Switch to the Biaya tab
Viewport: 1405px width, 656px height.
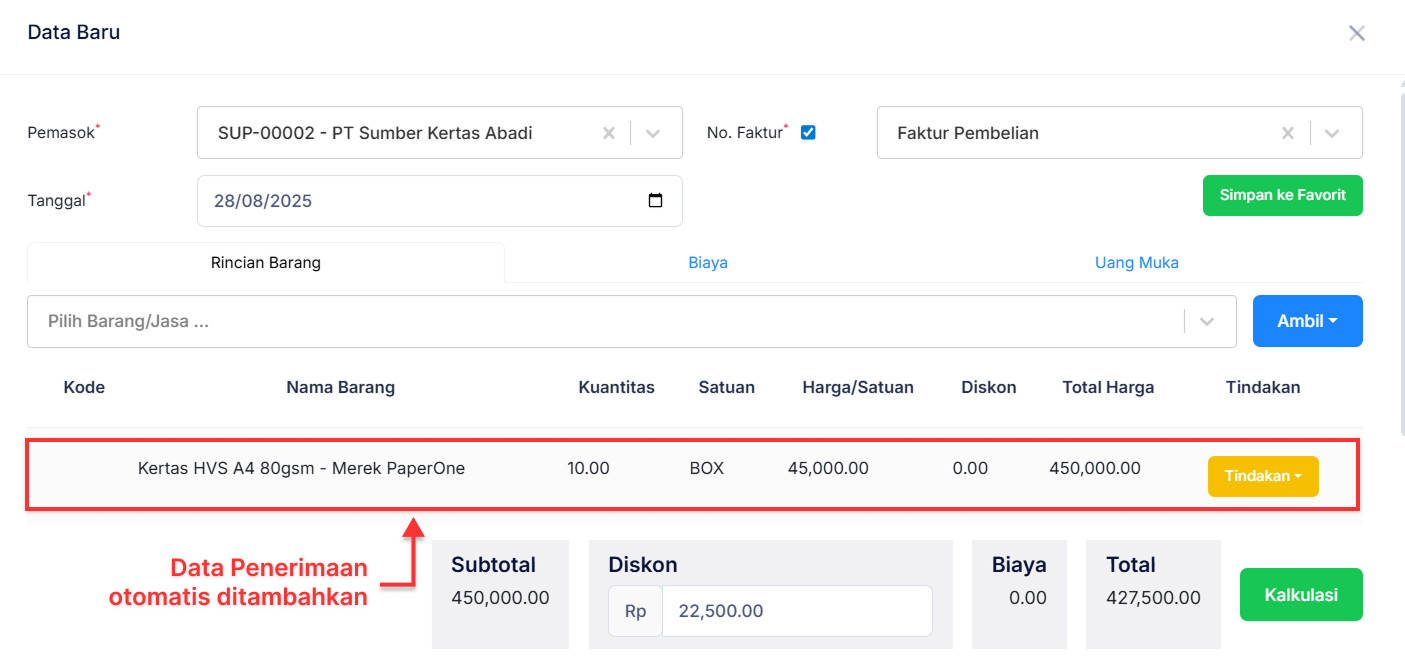click(708, 262)
